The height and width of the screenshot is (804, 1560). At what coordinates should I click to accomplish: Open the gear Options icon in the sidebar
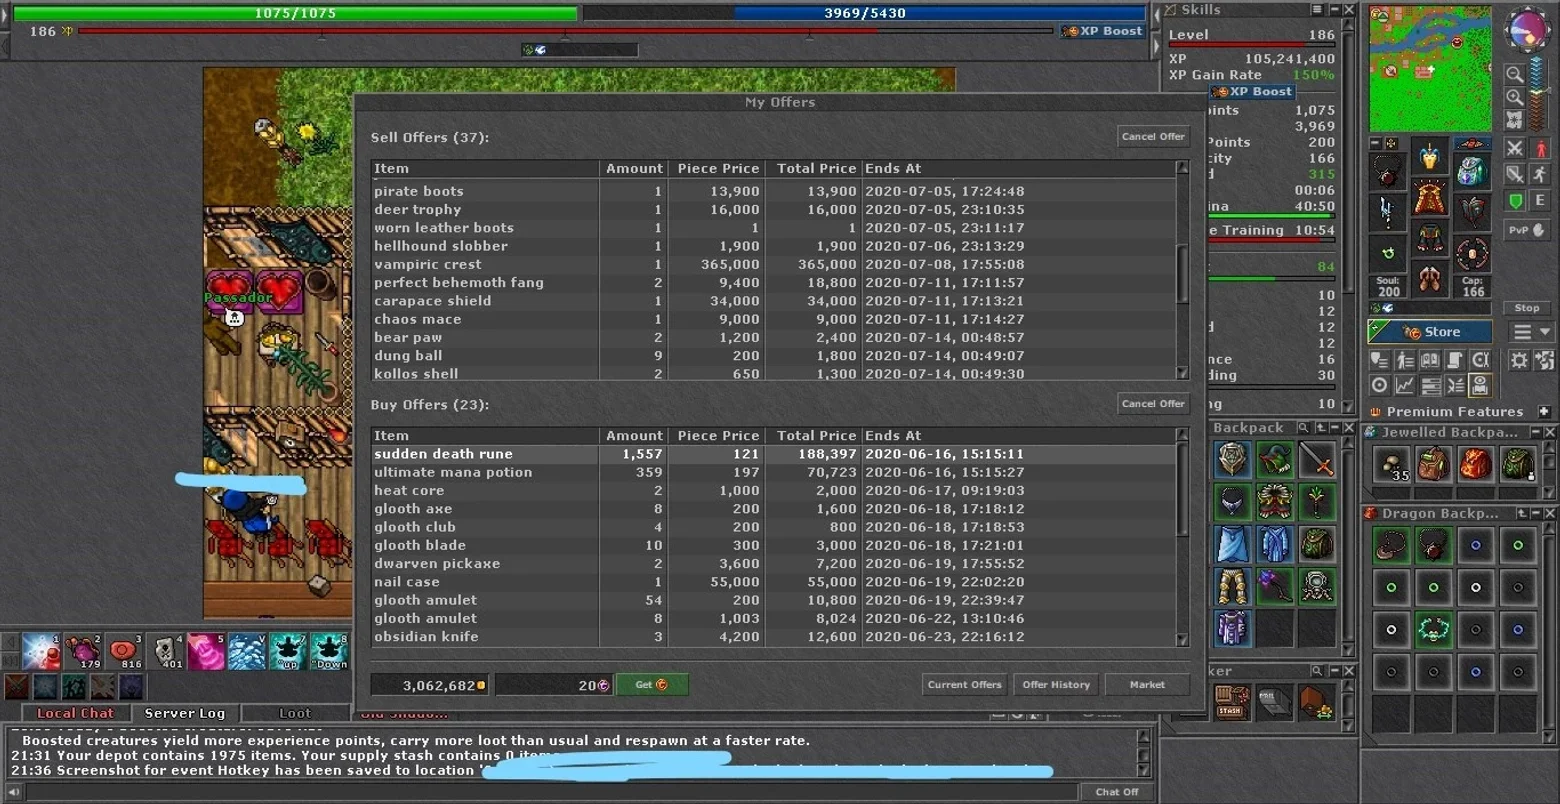click(1520, 360)
